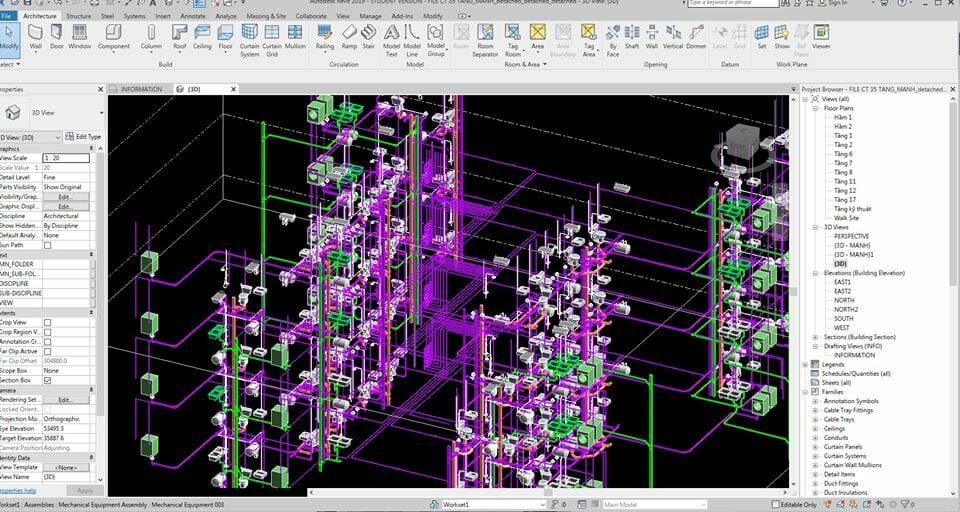Open the INFORMATION view tab

pyautogui.click(x=141, y=89)
